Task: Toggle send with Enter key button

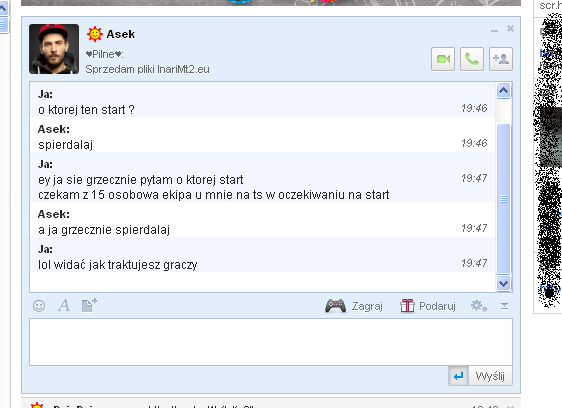Action: tap(458, 376)
